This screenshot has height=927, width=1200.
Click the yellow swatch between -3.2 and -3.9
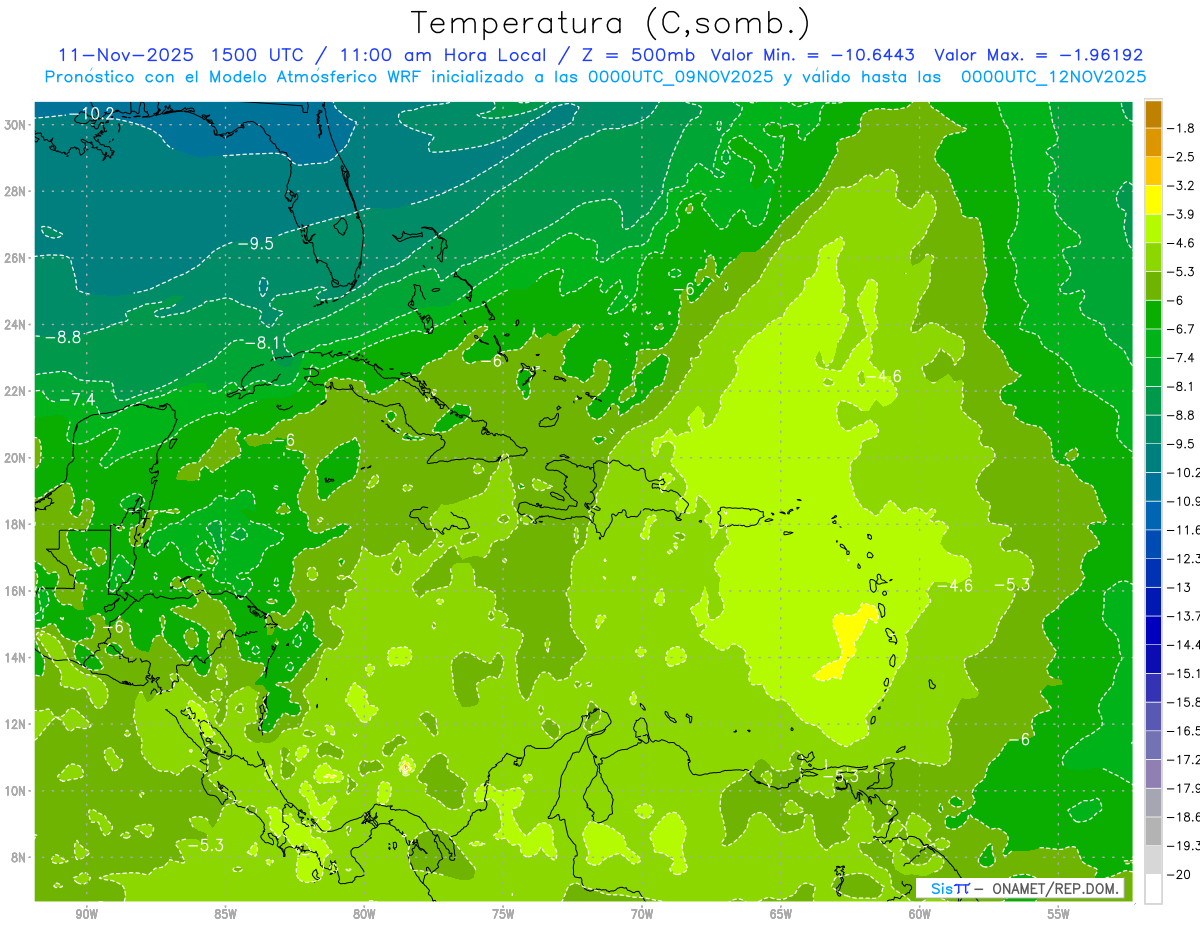click(1153, 200)
